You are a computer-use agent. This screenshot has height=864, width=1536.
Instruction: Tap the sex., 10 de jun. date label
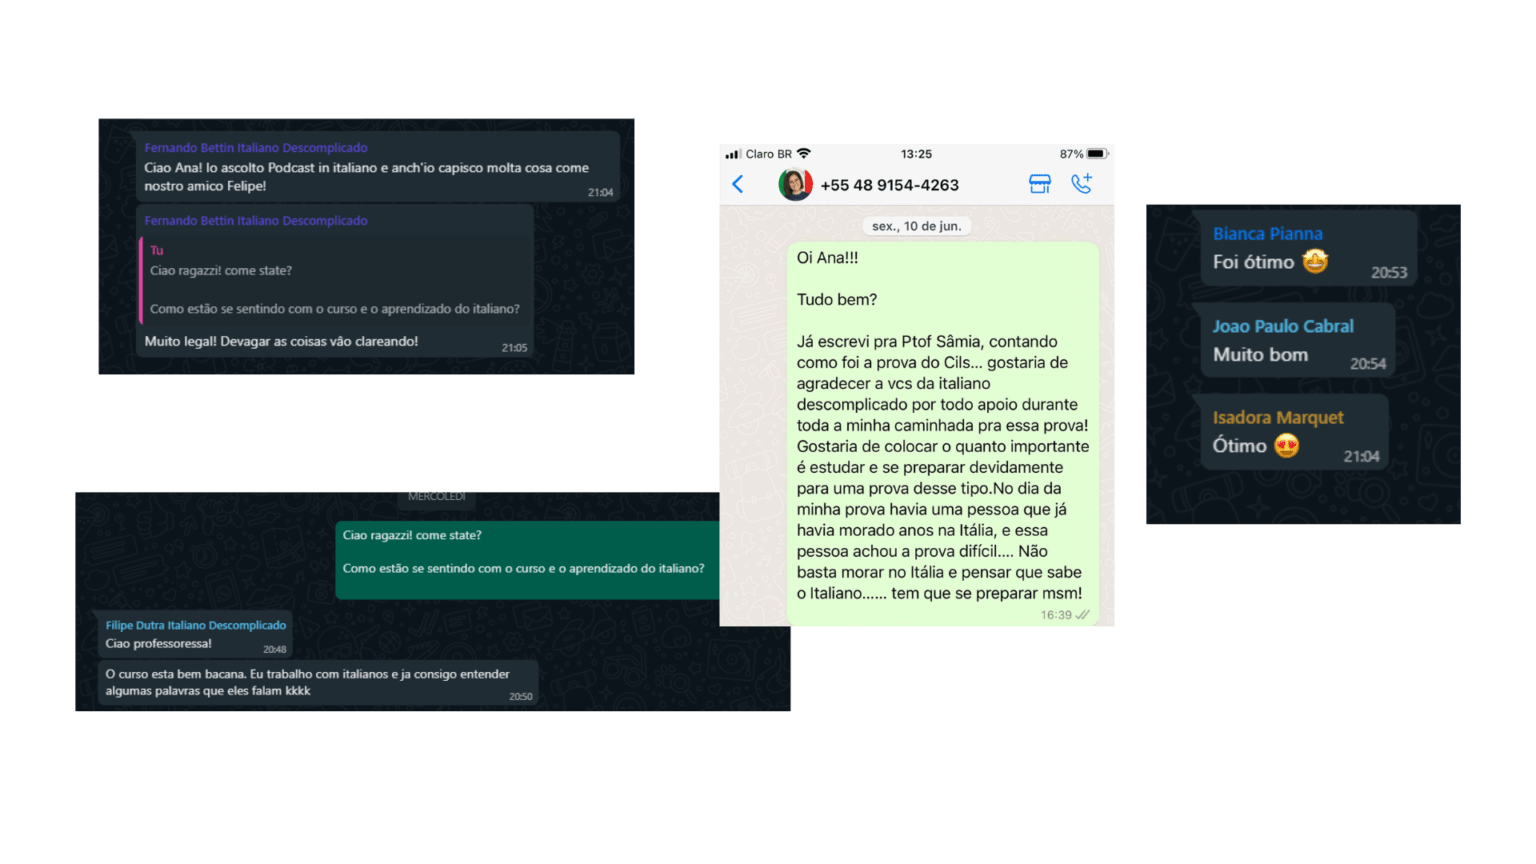point(916,226)
